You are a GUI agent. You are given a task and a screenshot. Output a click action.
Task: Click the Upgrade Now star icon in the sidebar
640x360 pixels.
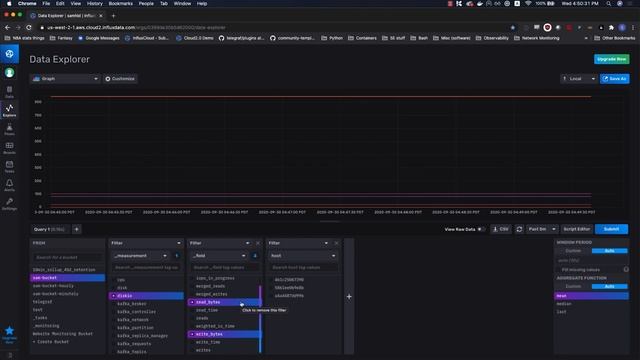9,334
